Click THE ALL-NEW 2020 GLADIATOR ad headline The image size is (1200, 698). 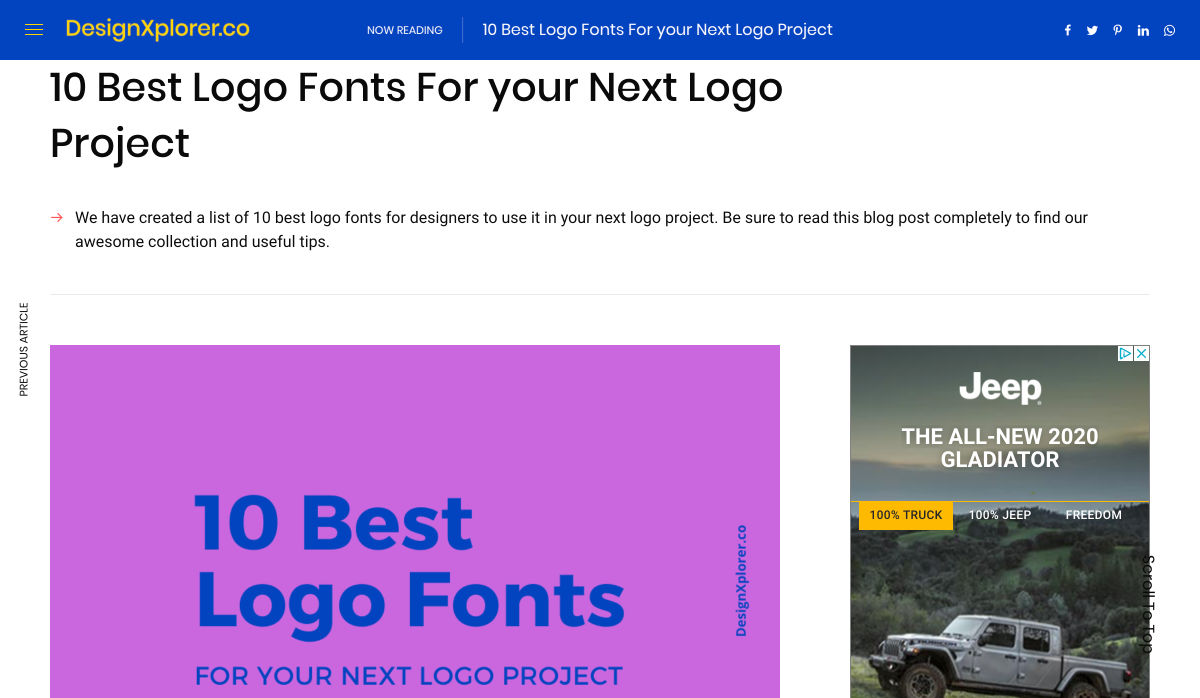click(x=1000, y=448)
